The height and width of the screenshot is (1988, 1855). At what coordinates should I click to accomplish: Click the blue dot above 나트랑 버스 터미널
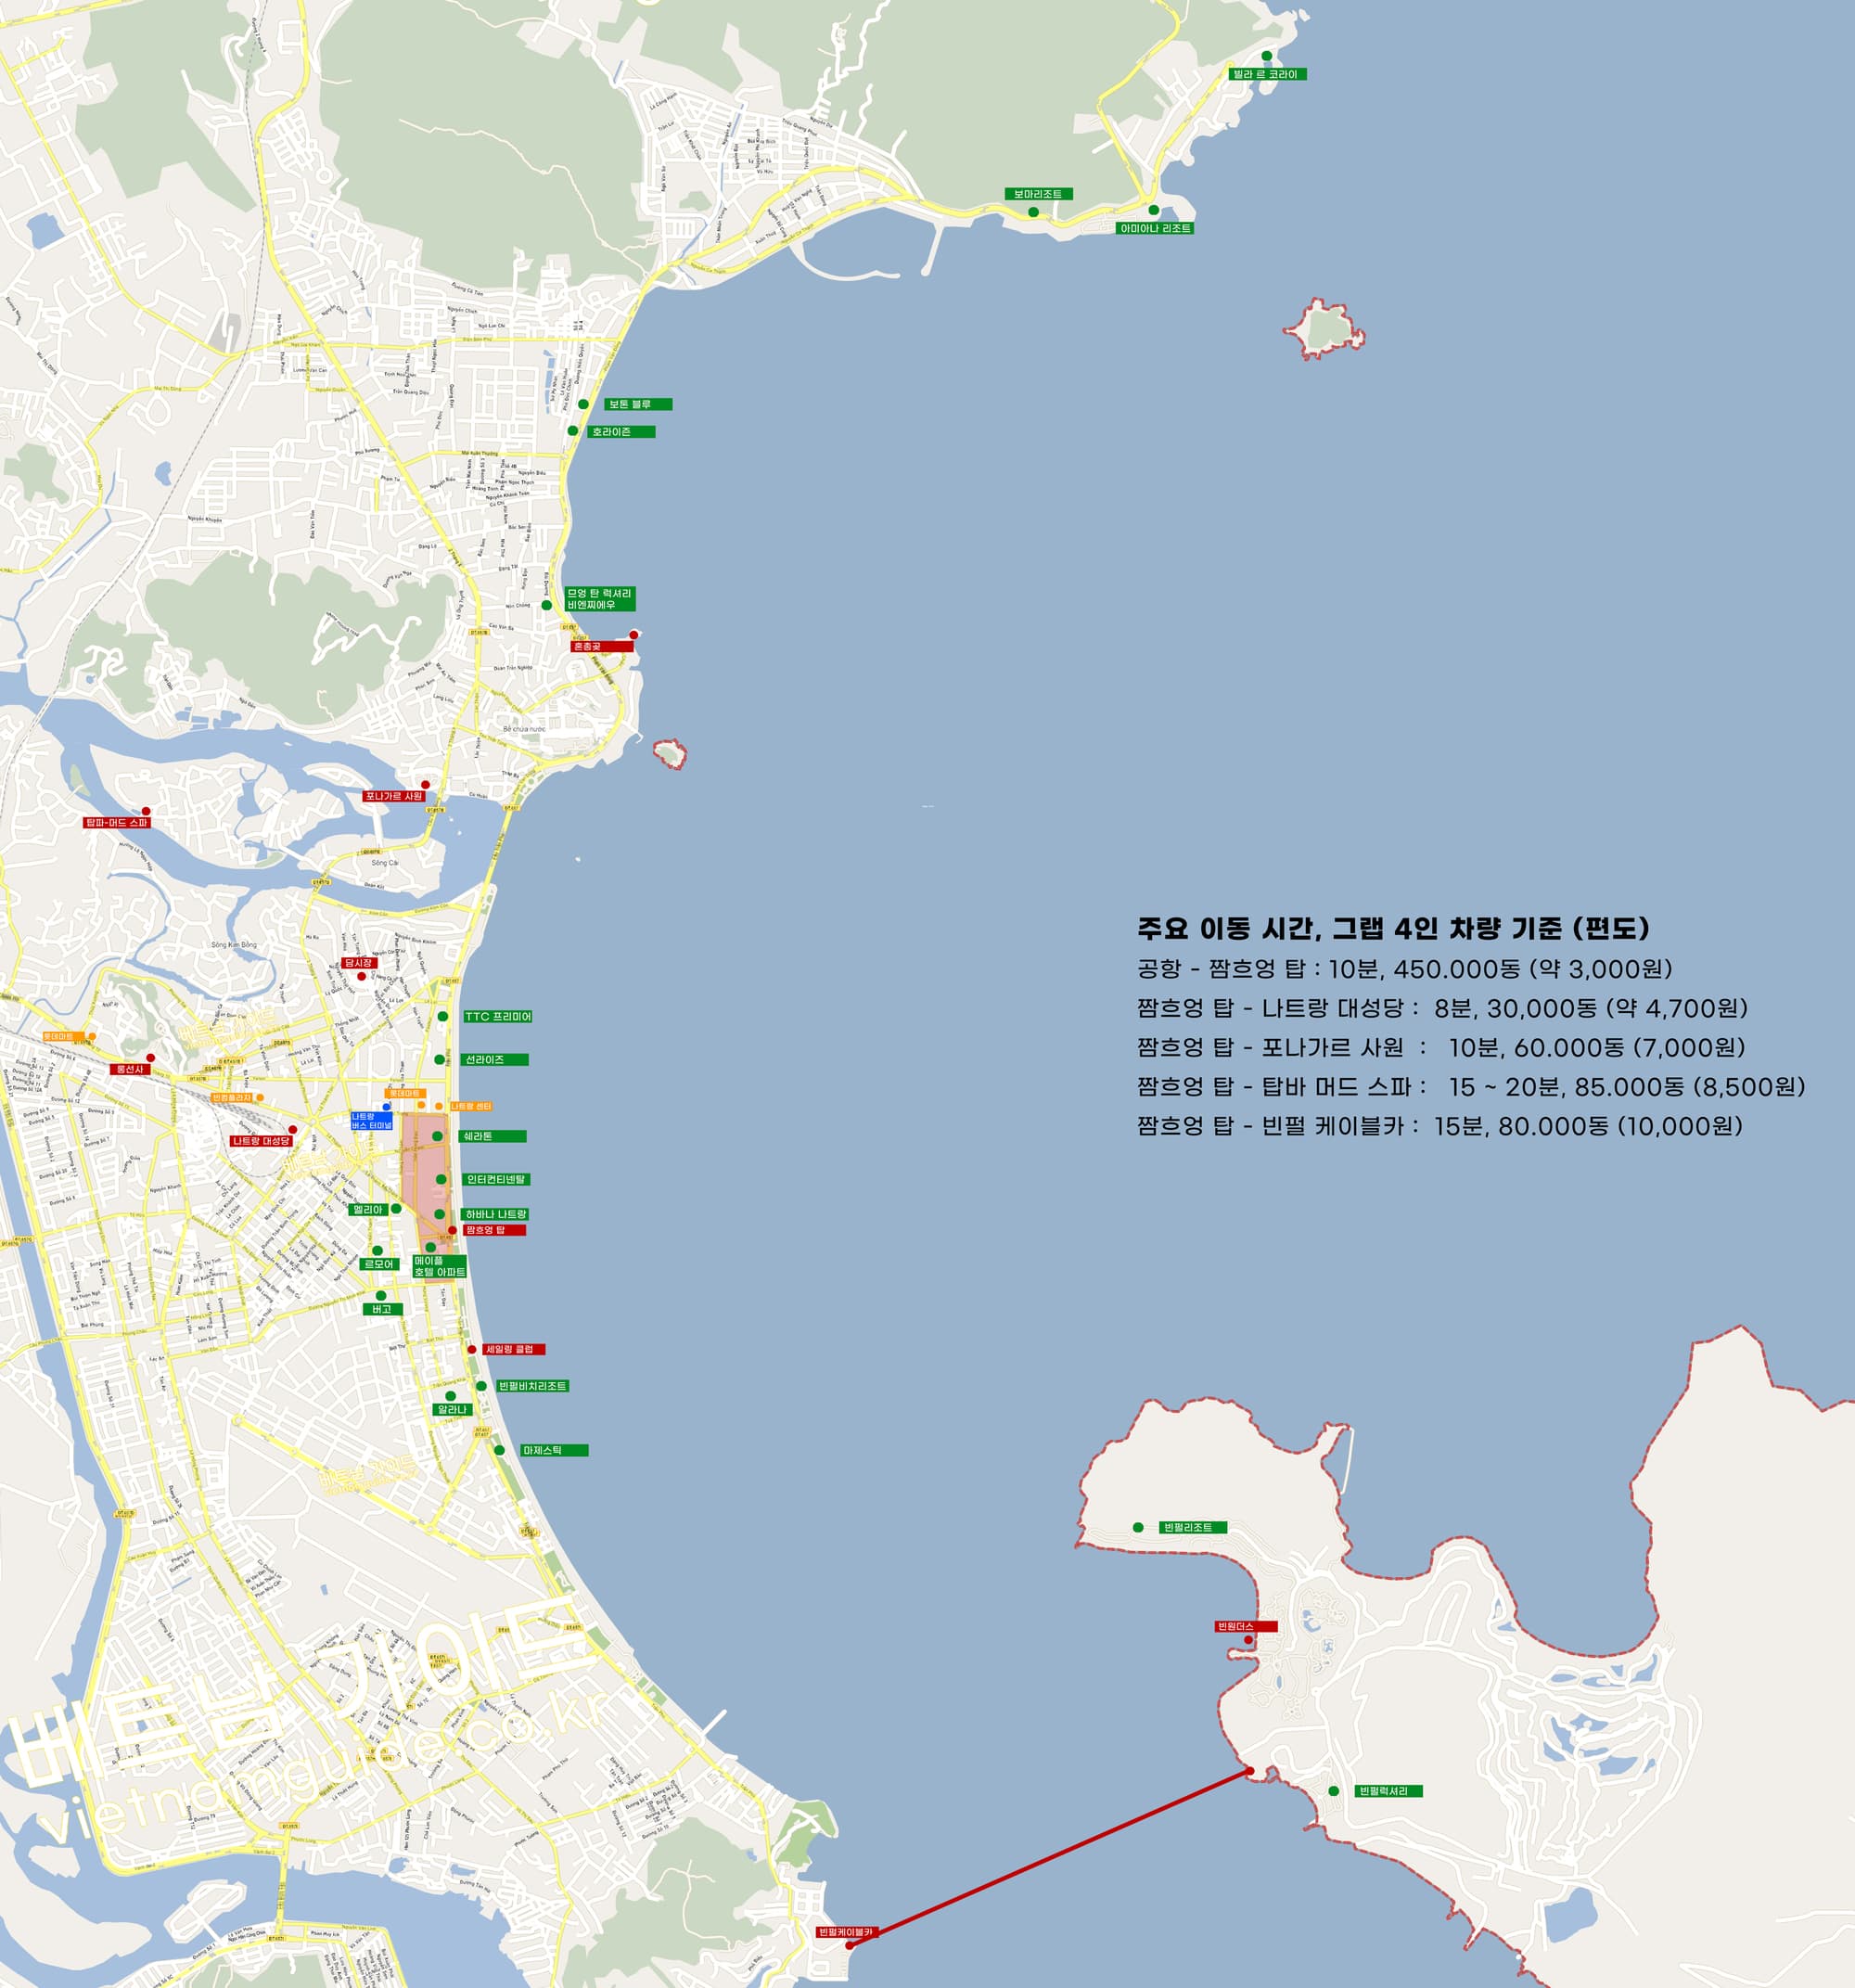[387, 1106]
